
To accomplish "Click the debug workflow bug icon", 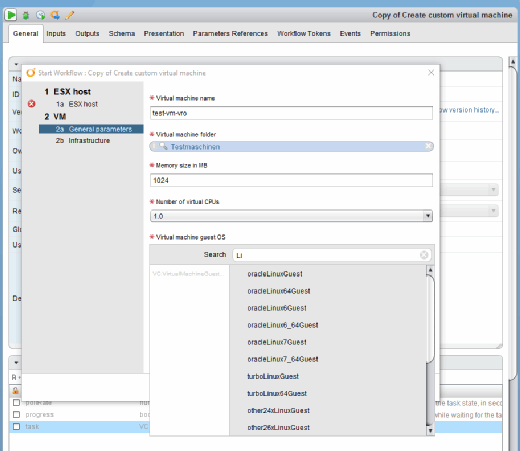I will (x=26, y=15).
